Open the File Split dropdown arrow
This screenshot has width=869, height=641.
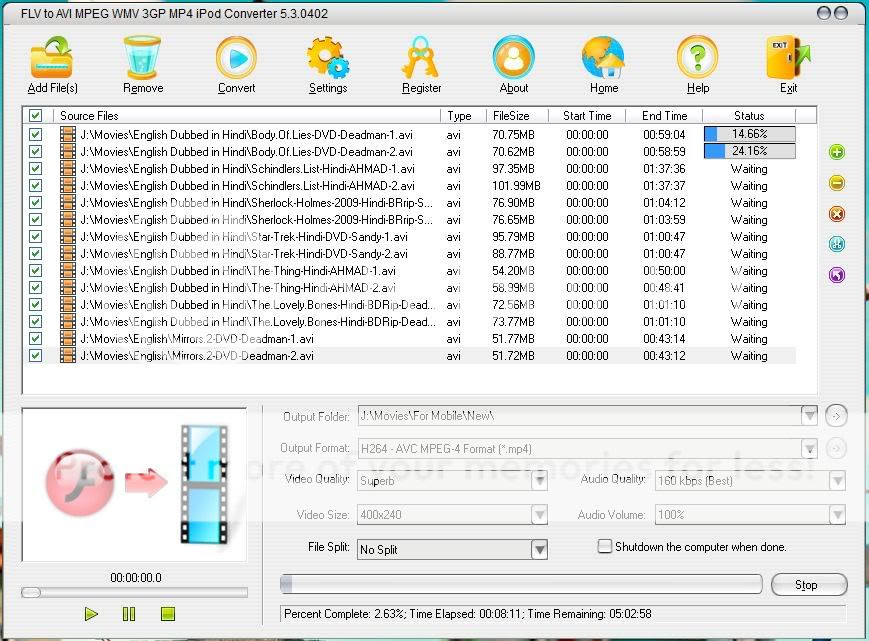pos(539,549)
